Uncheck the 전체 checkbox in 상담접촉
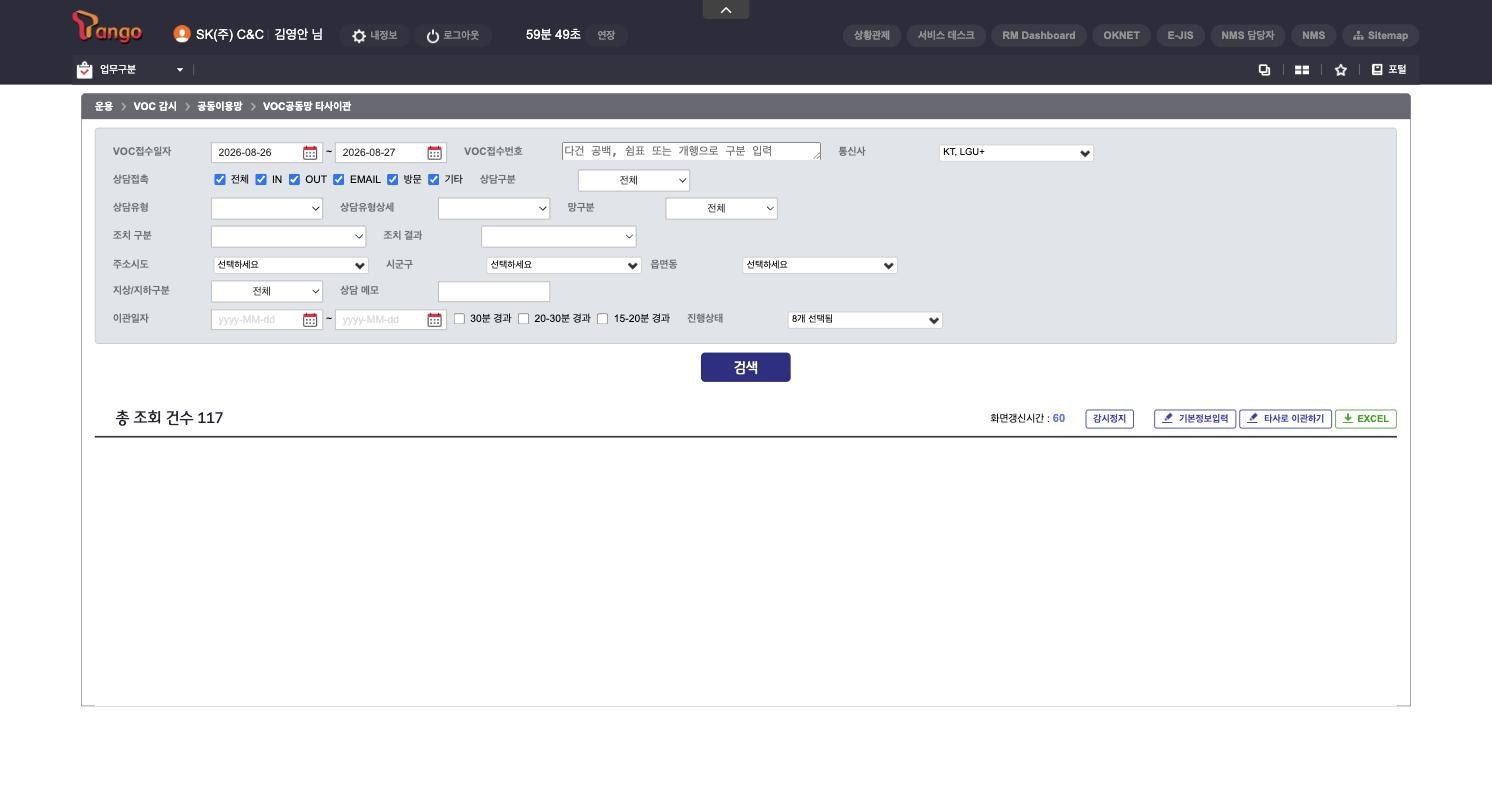Viewport: 1492px width, 812px height. coord(220,180)
